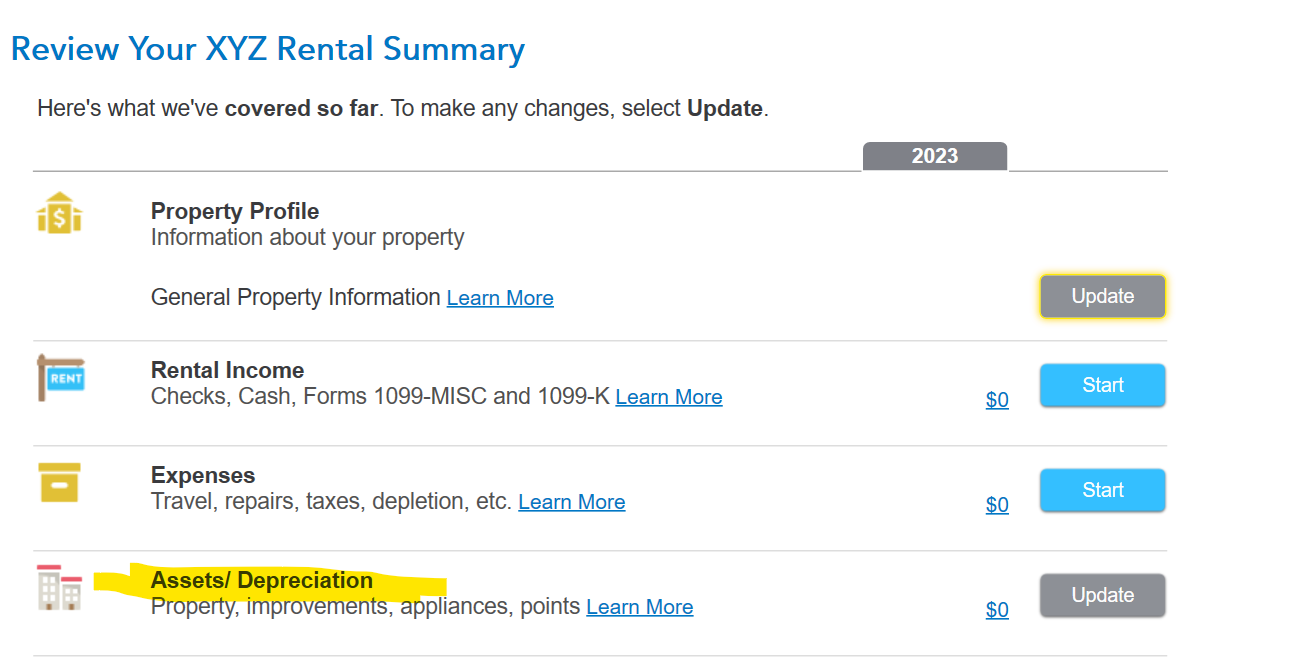The height and width of the screenshot is (664, 1306).
Task: Update the Property Profile section
Action: pyautogui.click(x=1102, y=296)
